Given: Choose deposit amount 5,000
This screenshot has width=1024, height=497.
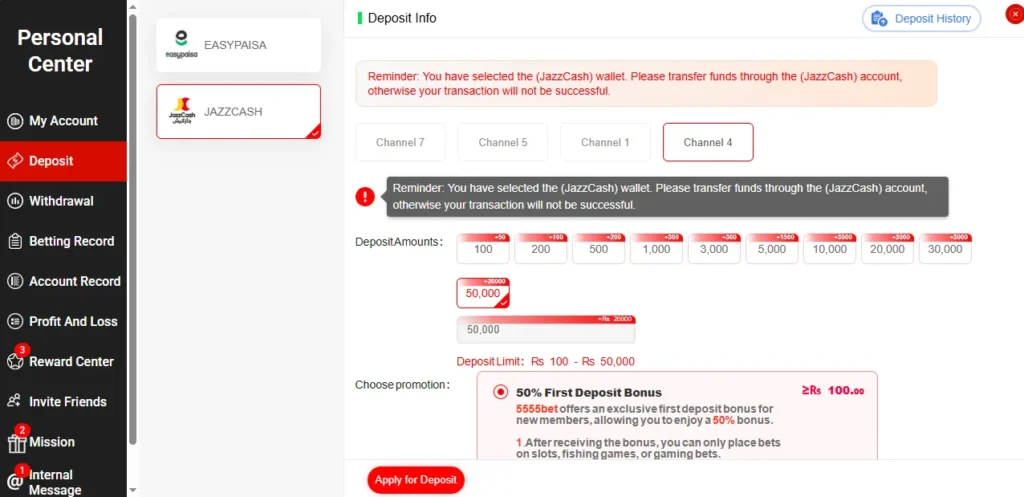Looking at the screenshot, I should coord(772,249).
